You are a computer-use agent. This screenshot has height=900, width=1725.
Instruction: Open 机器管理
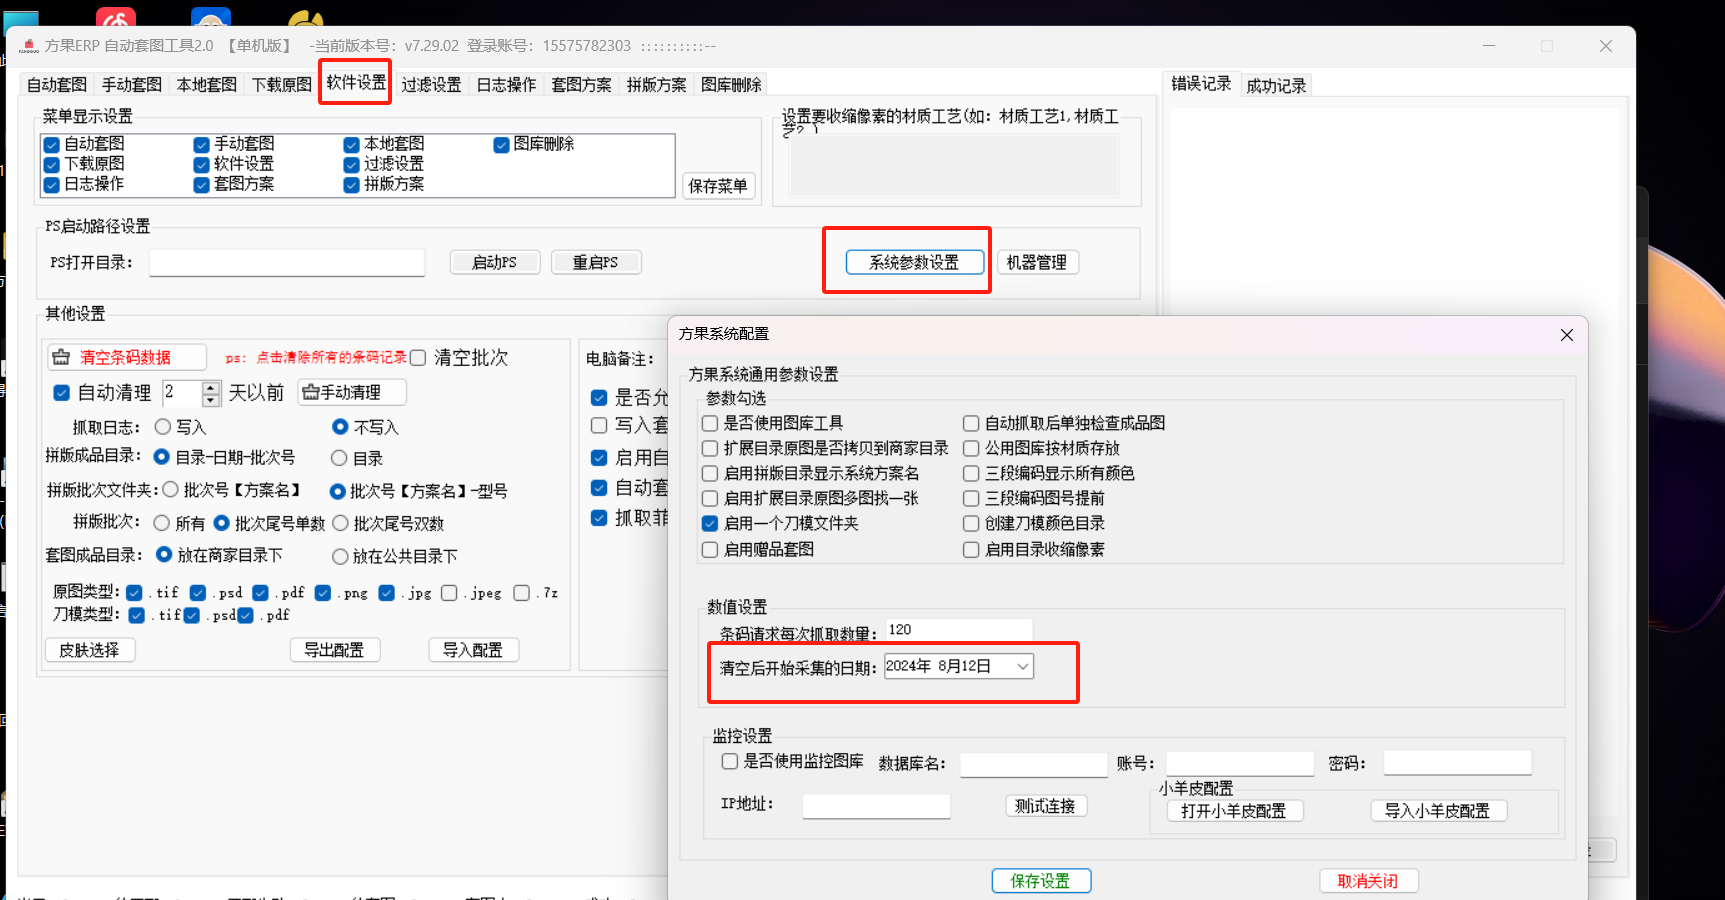point(1037,262)
